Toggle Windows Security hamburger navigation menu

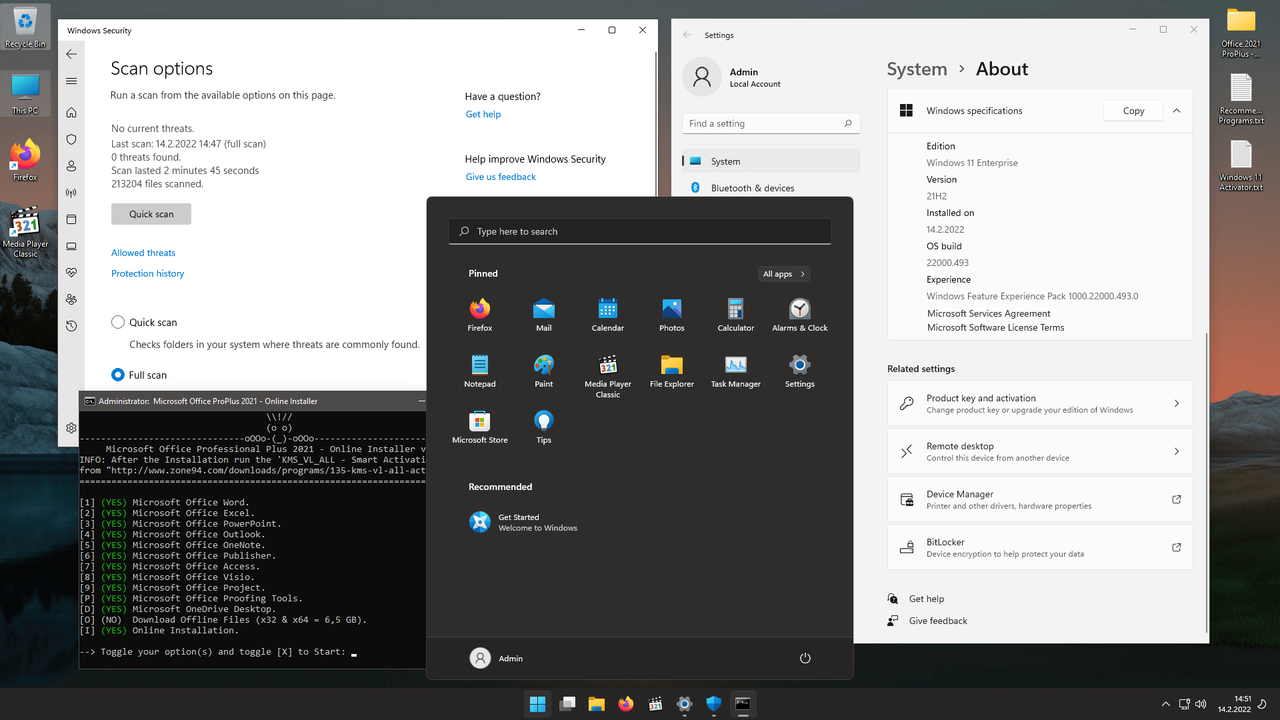(x=71, y=81)
